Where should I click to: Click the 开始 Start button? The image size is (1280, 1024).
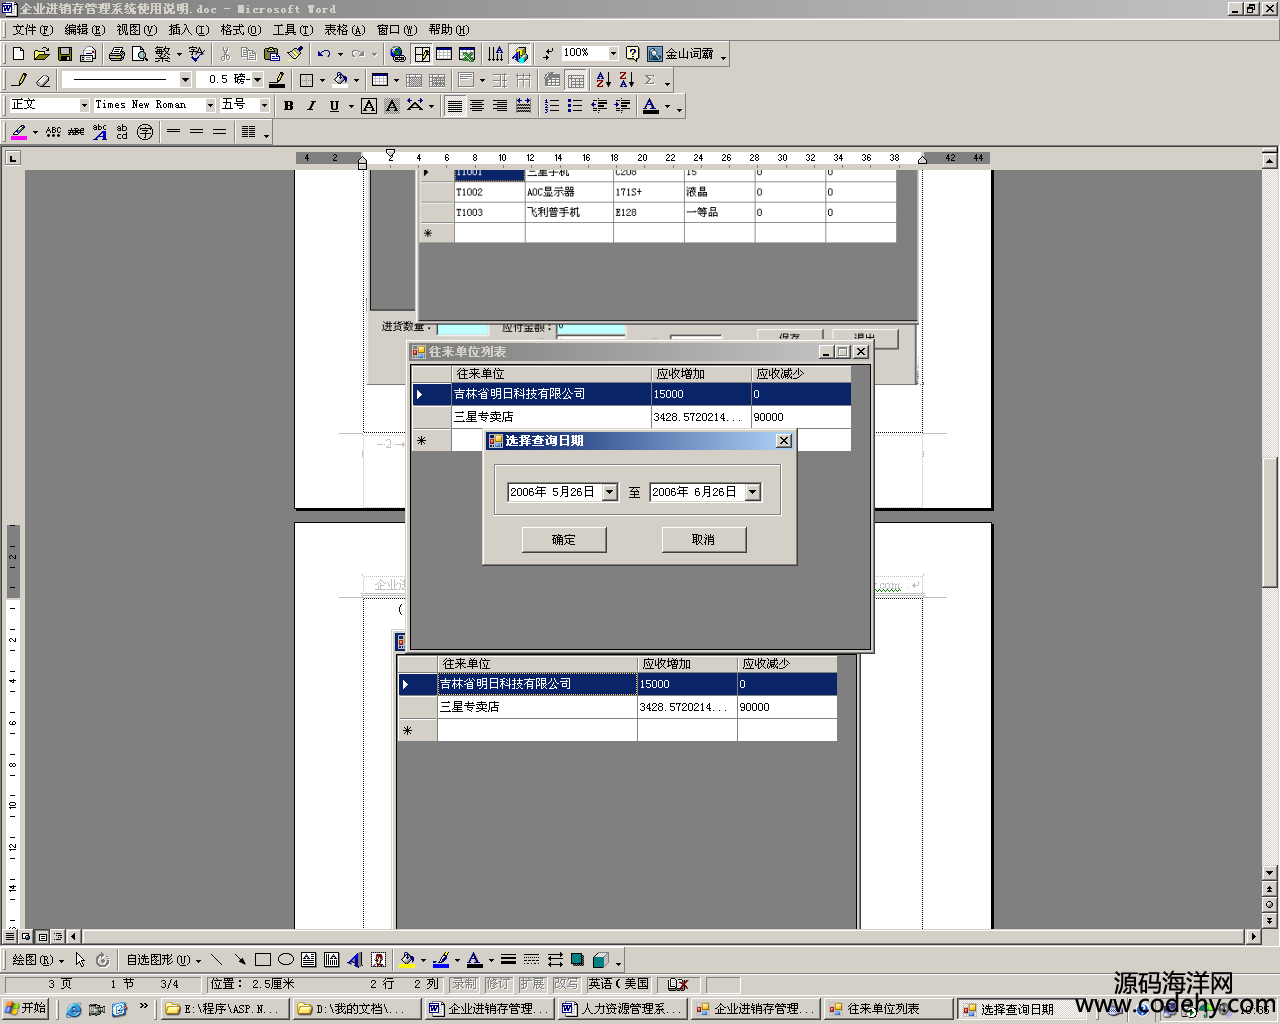(26, 1008)
